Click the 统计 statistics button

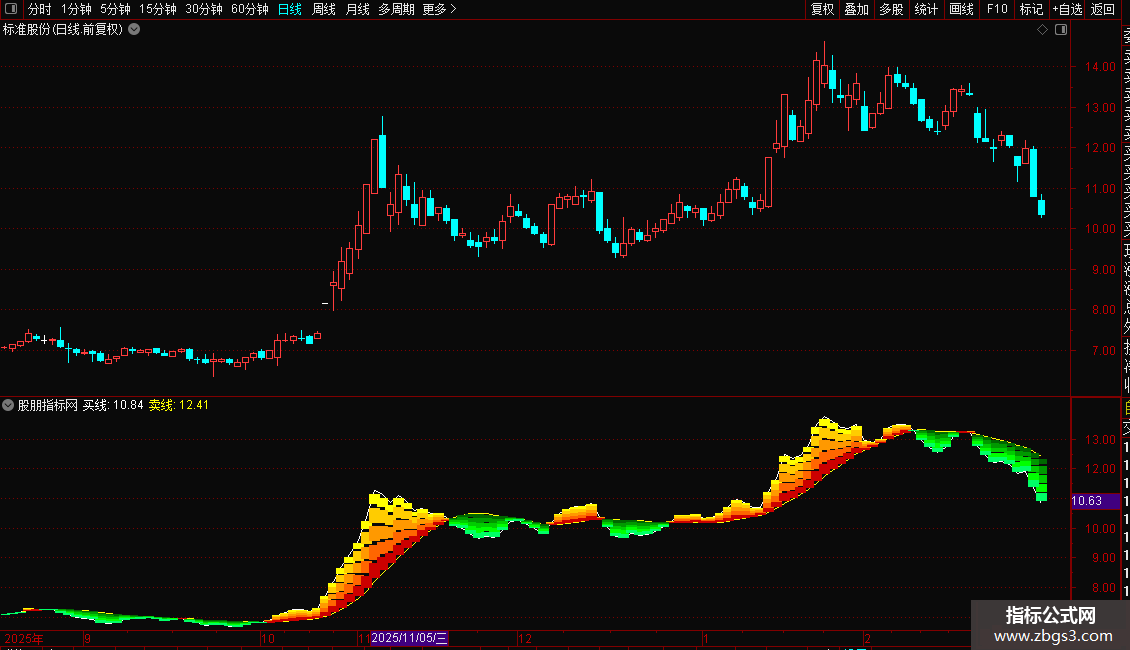(x=926, y=9)
